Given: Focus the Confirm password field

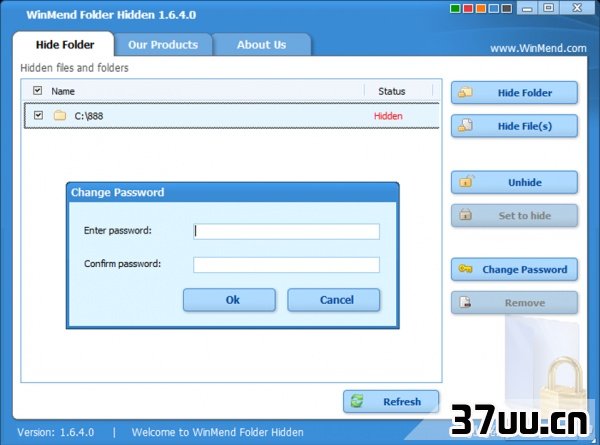Looking at the screenshot, I should (286, 265).
